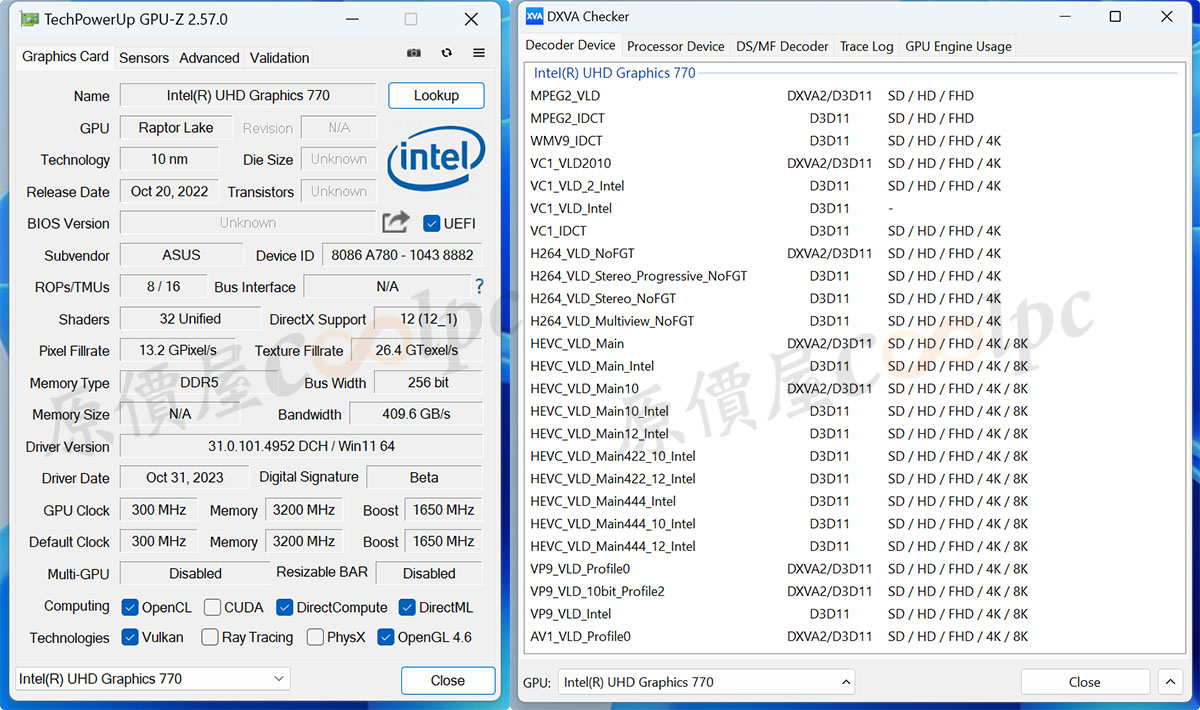Image resolution: width=1200 pixels, height=710 pixels.
Task: Click the up-arrow button beside DXVA Close
Action: tap(1170, 682)
